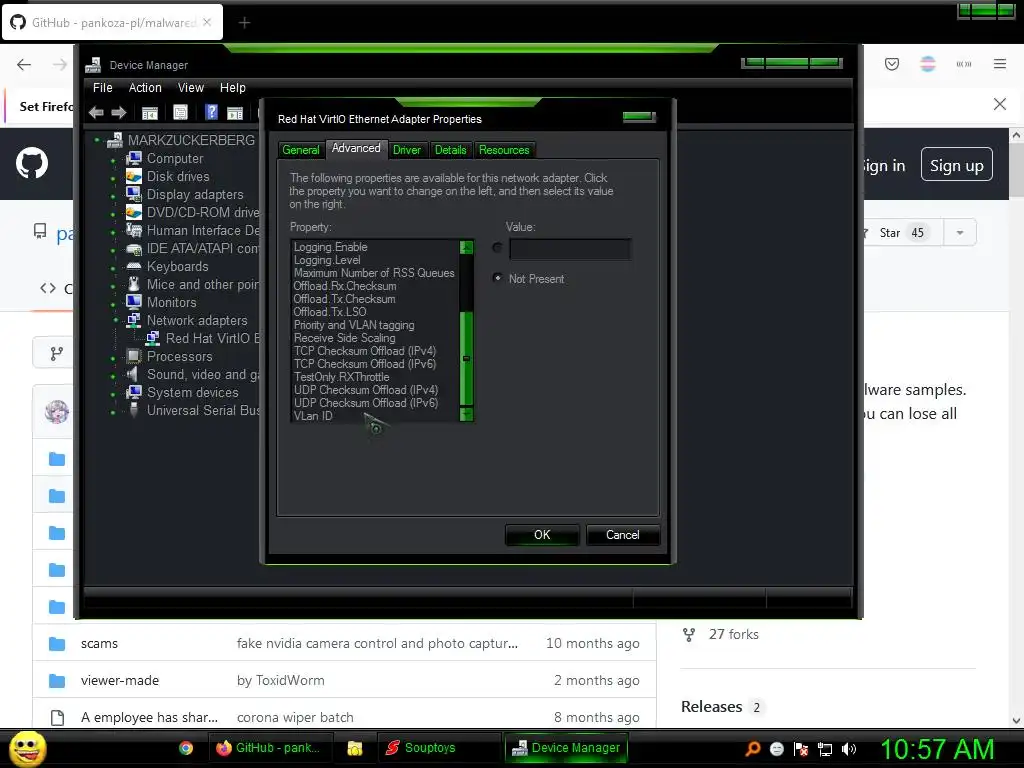Click the Sign up button on GitHub
The image size is (1024, 768).
[957, 165]
